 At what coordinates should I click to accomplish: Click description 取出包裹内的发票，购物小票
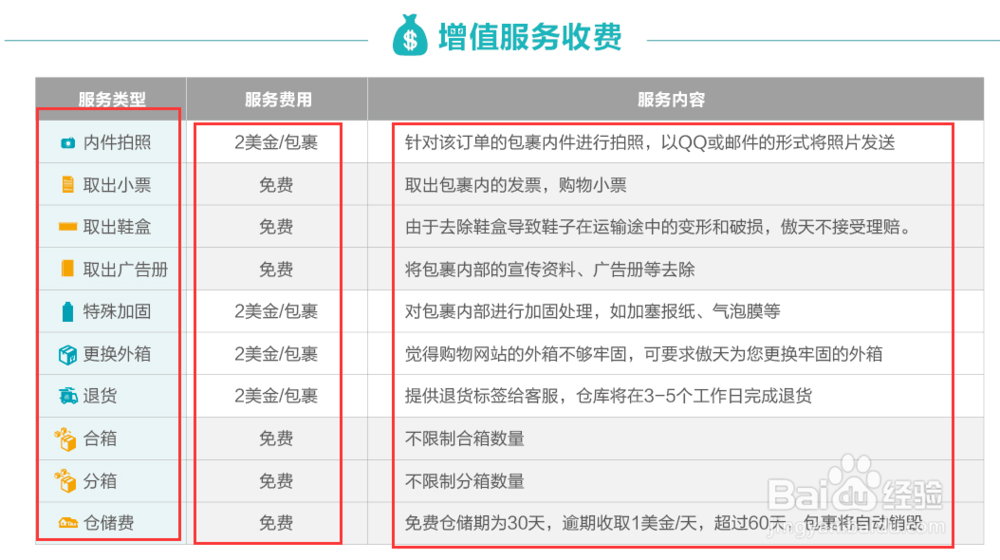(516, 185)
